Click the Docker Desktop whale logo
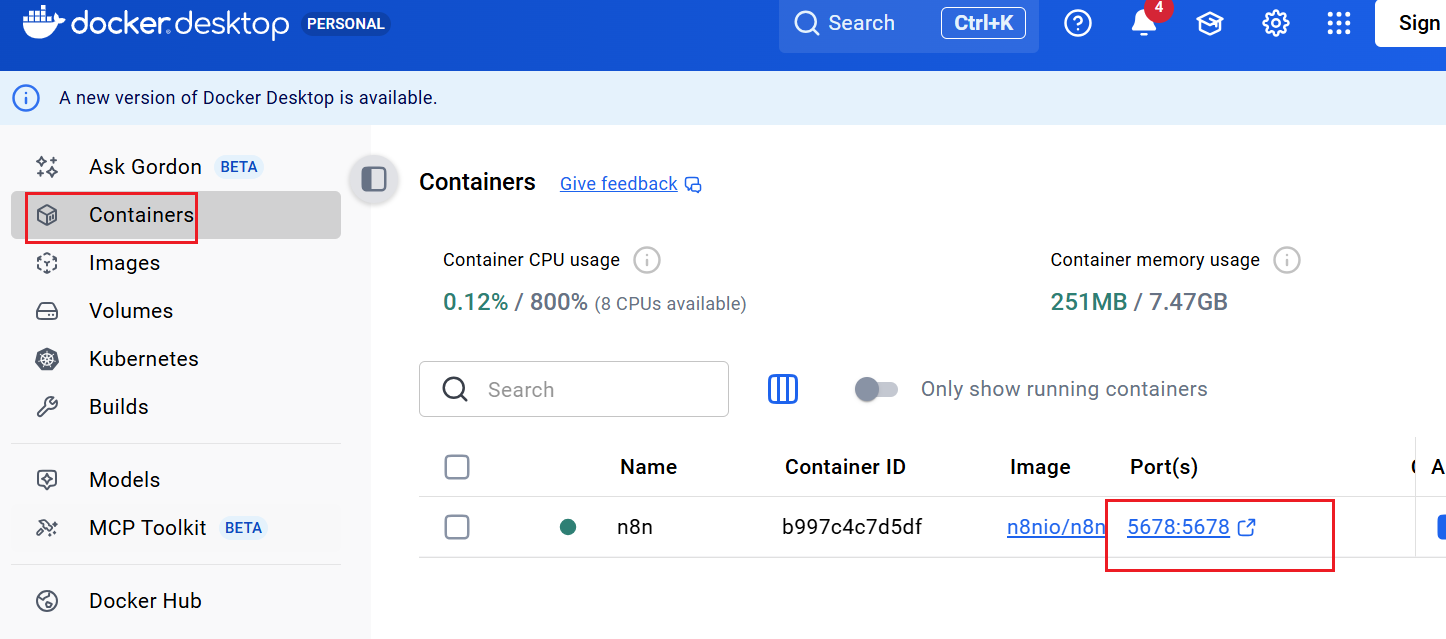This screenshot has width=1446, height=639. 42,23
